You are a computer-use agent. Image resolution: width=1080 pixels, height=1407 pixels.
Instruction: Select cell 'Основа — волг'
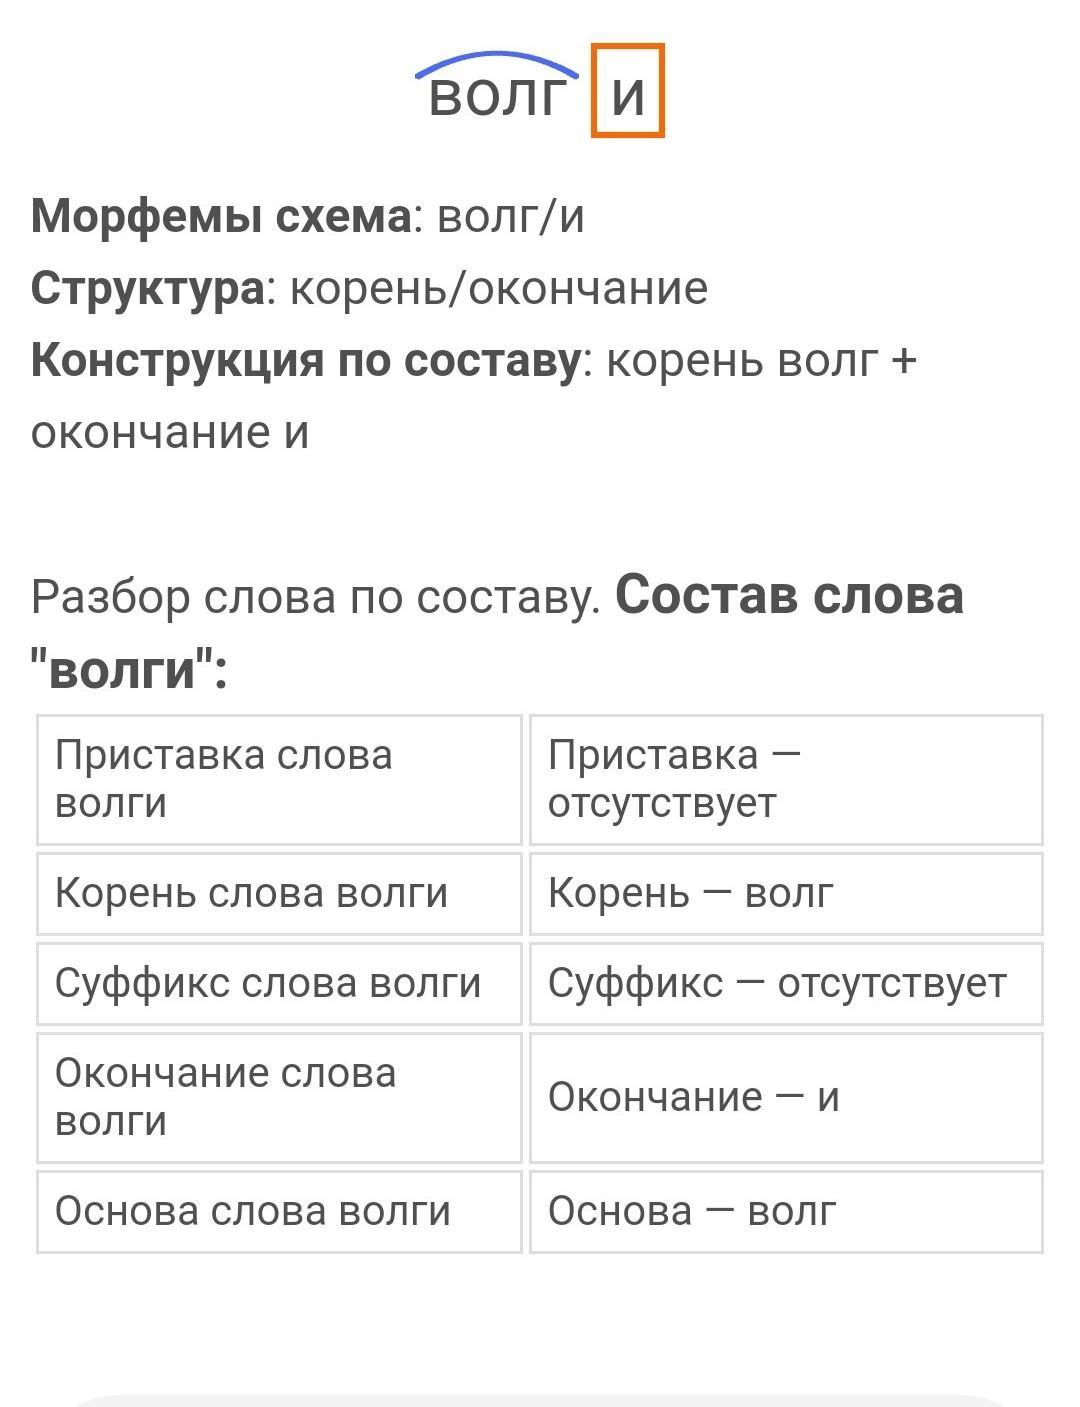[786, 1211]
